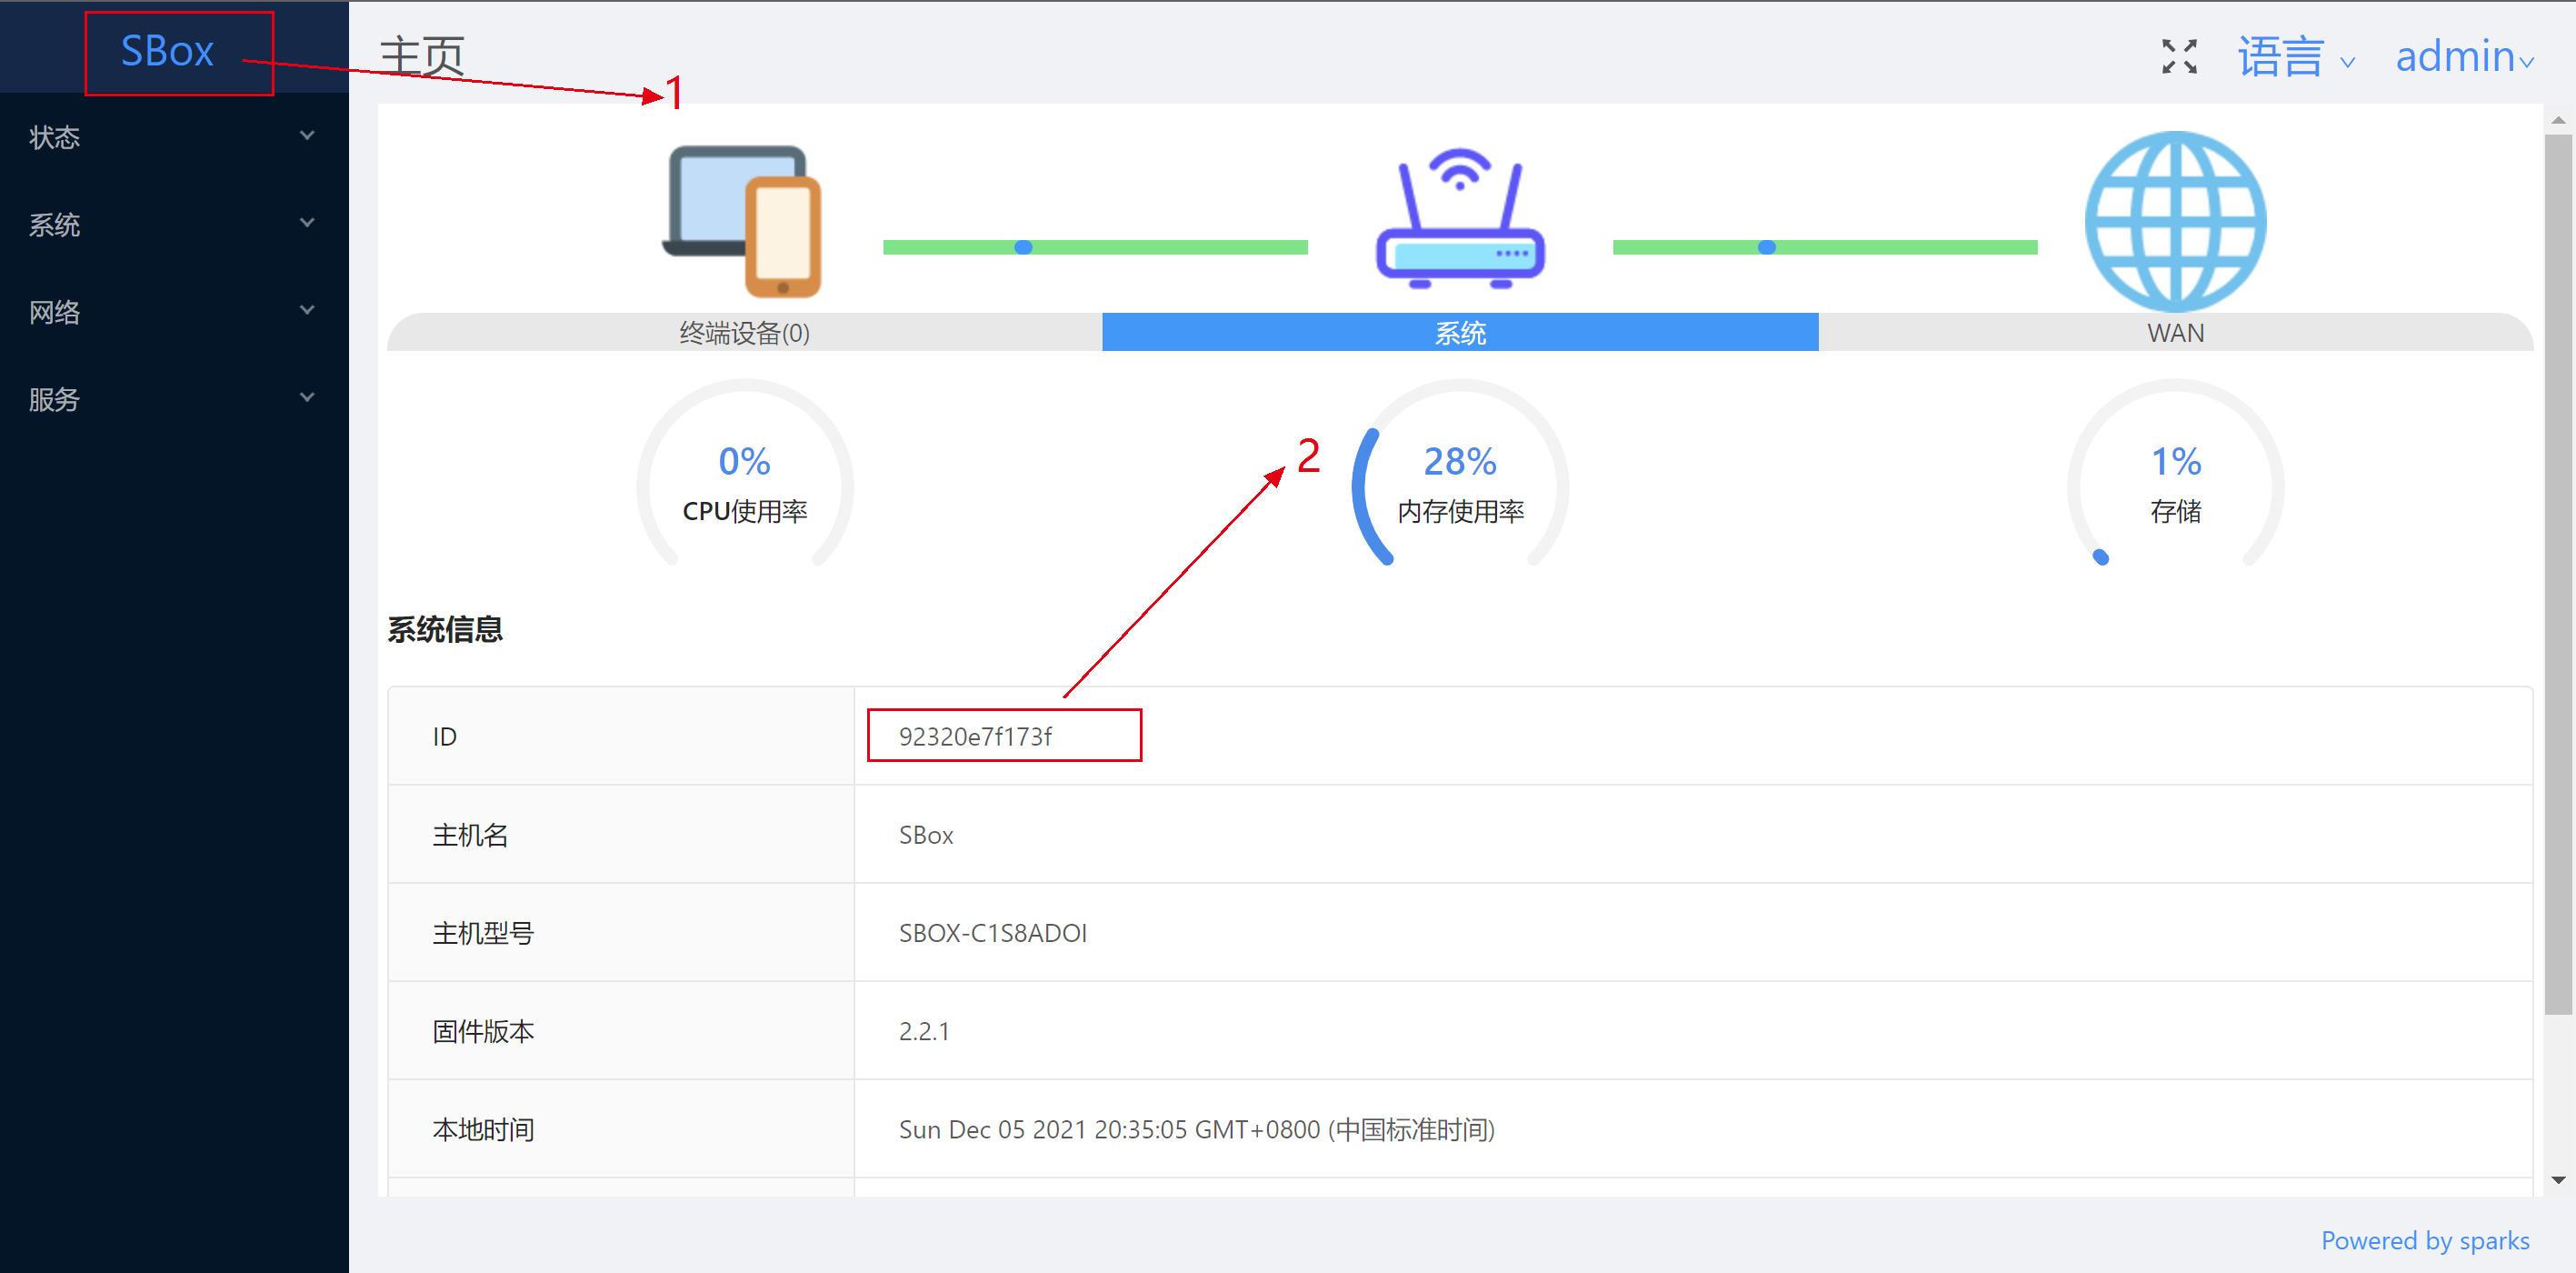
Task: Select the 系统 tab
Action: coord(1459,333)
